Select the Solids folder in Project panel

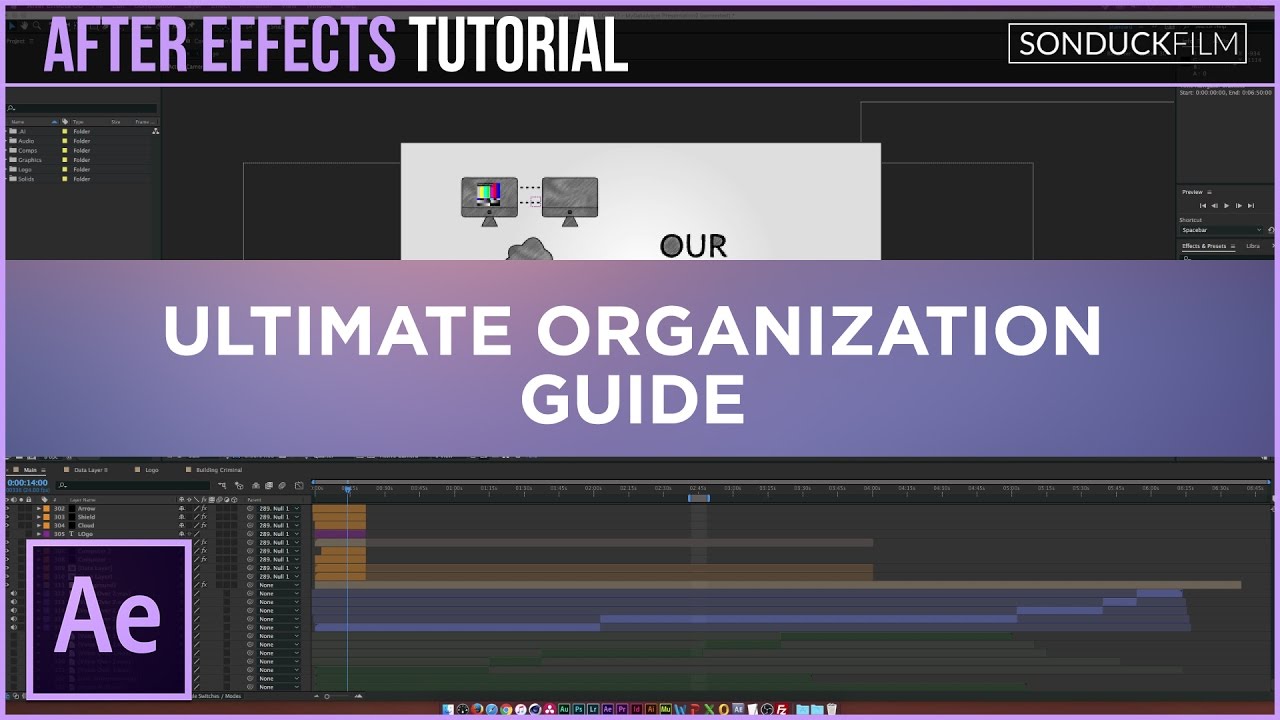[26, 179]
